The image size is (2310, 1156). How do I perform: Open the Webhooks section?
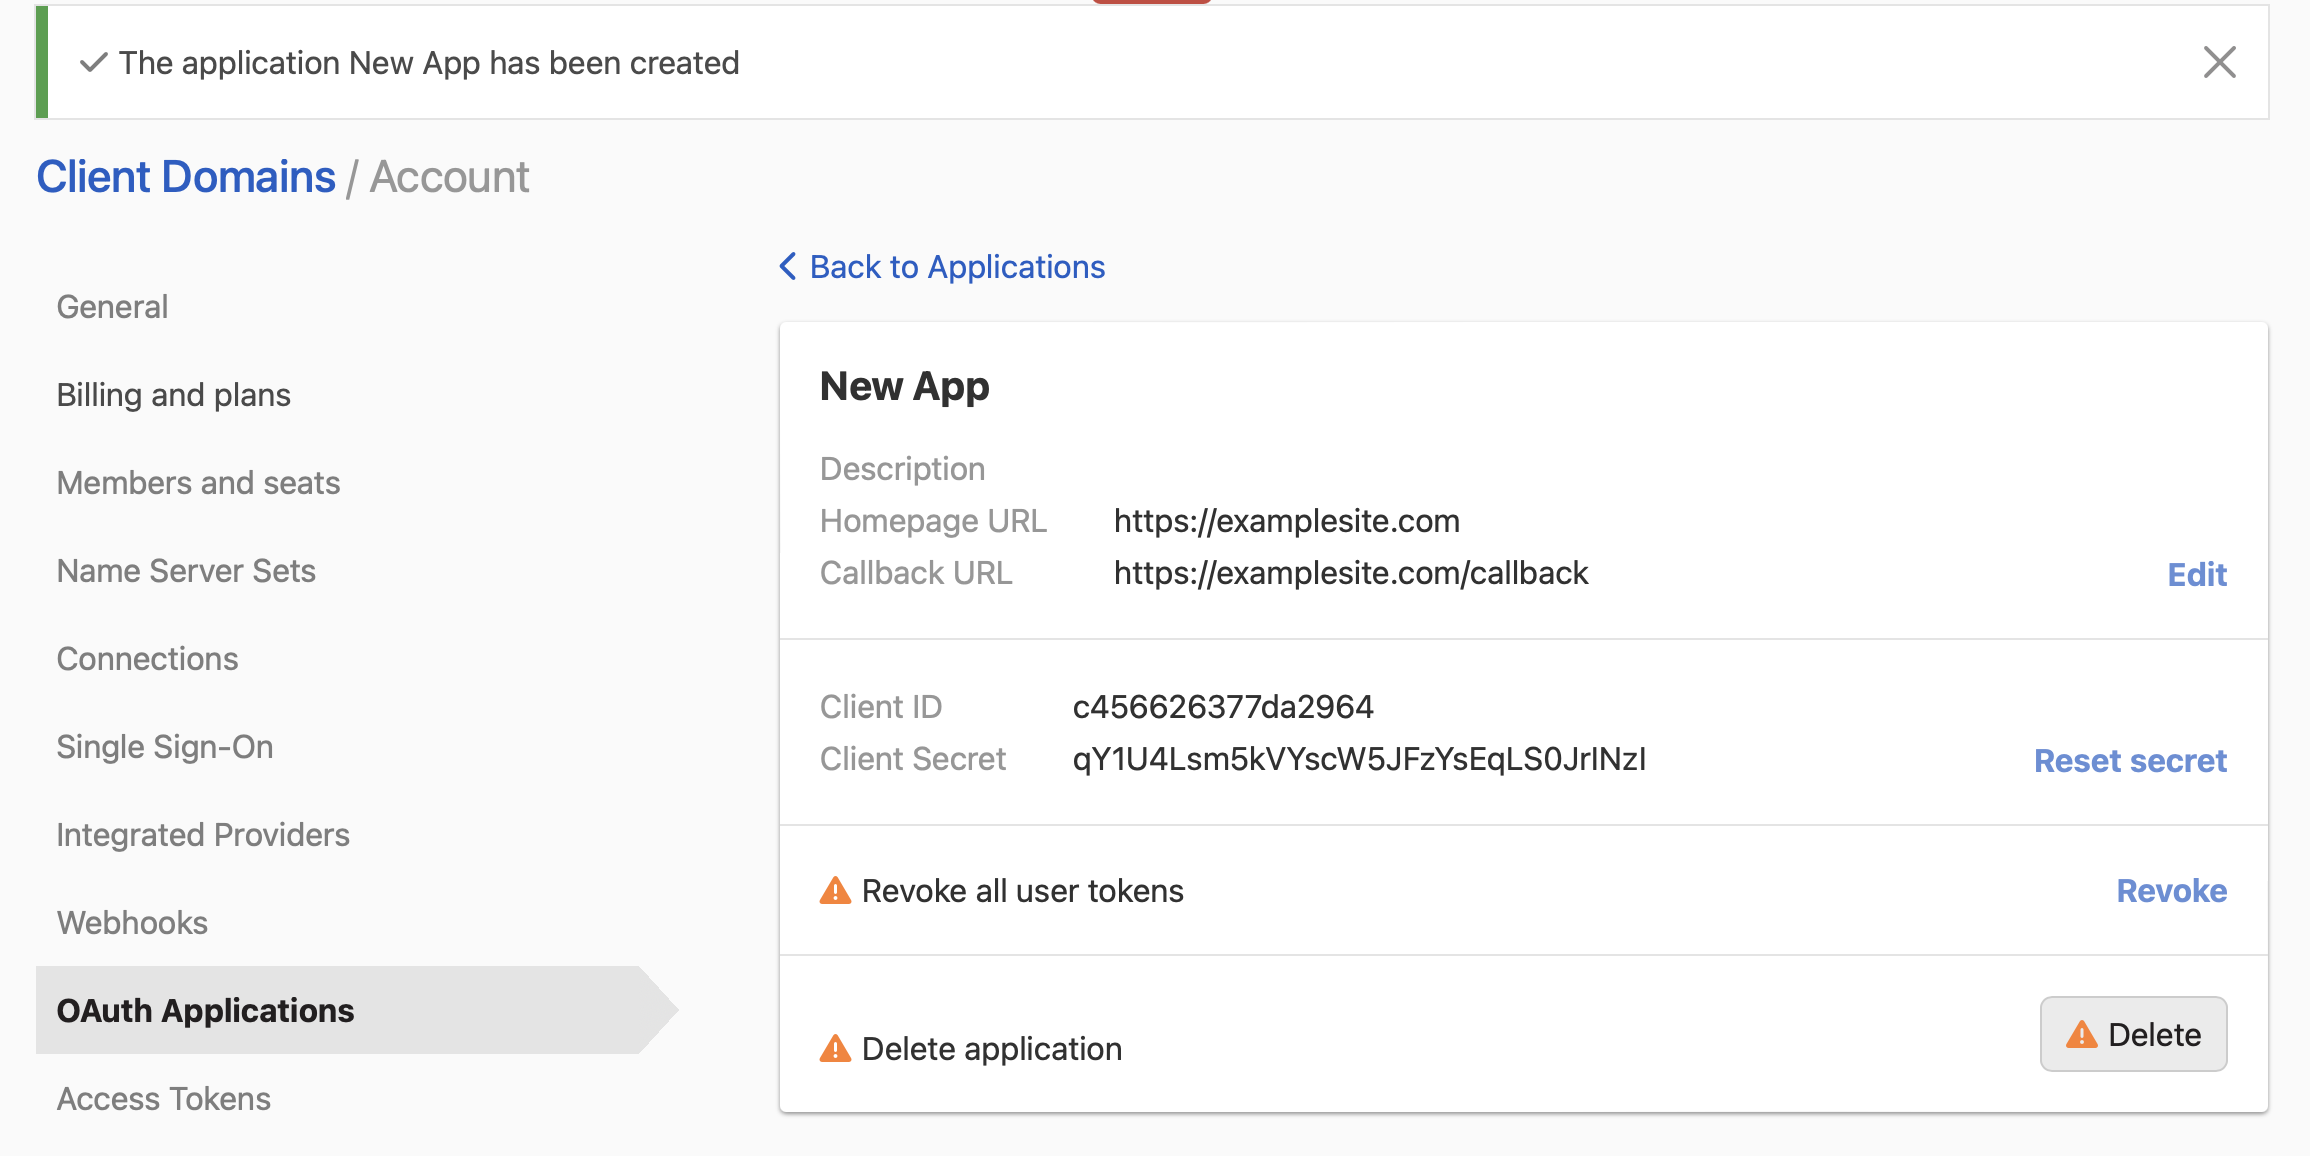click(x=132, y=922)
